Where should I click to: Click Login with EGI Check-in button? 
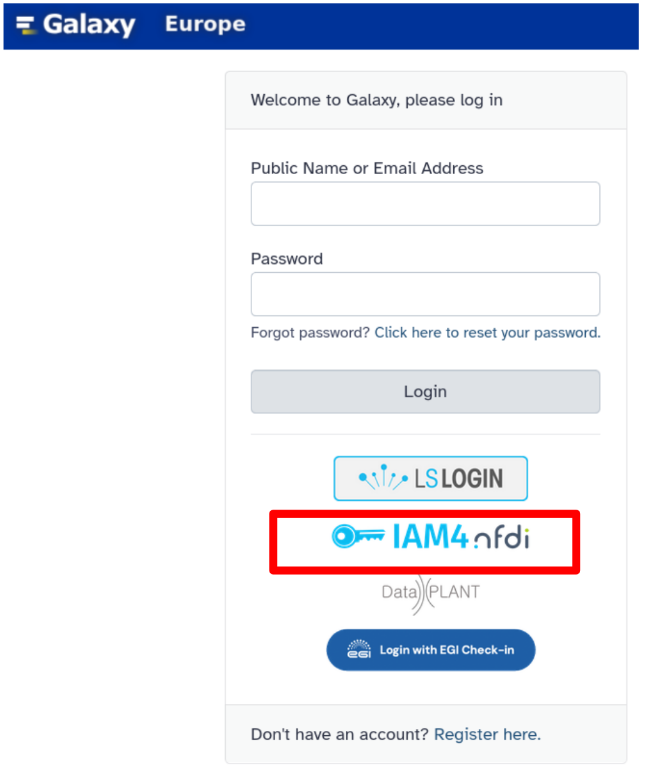pos(431,650)
